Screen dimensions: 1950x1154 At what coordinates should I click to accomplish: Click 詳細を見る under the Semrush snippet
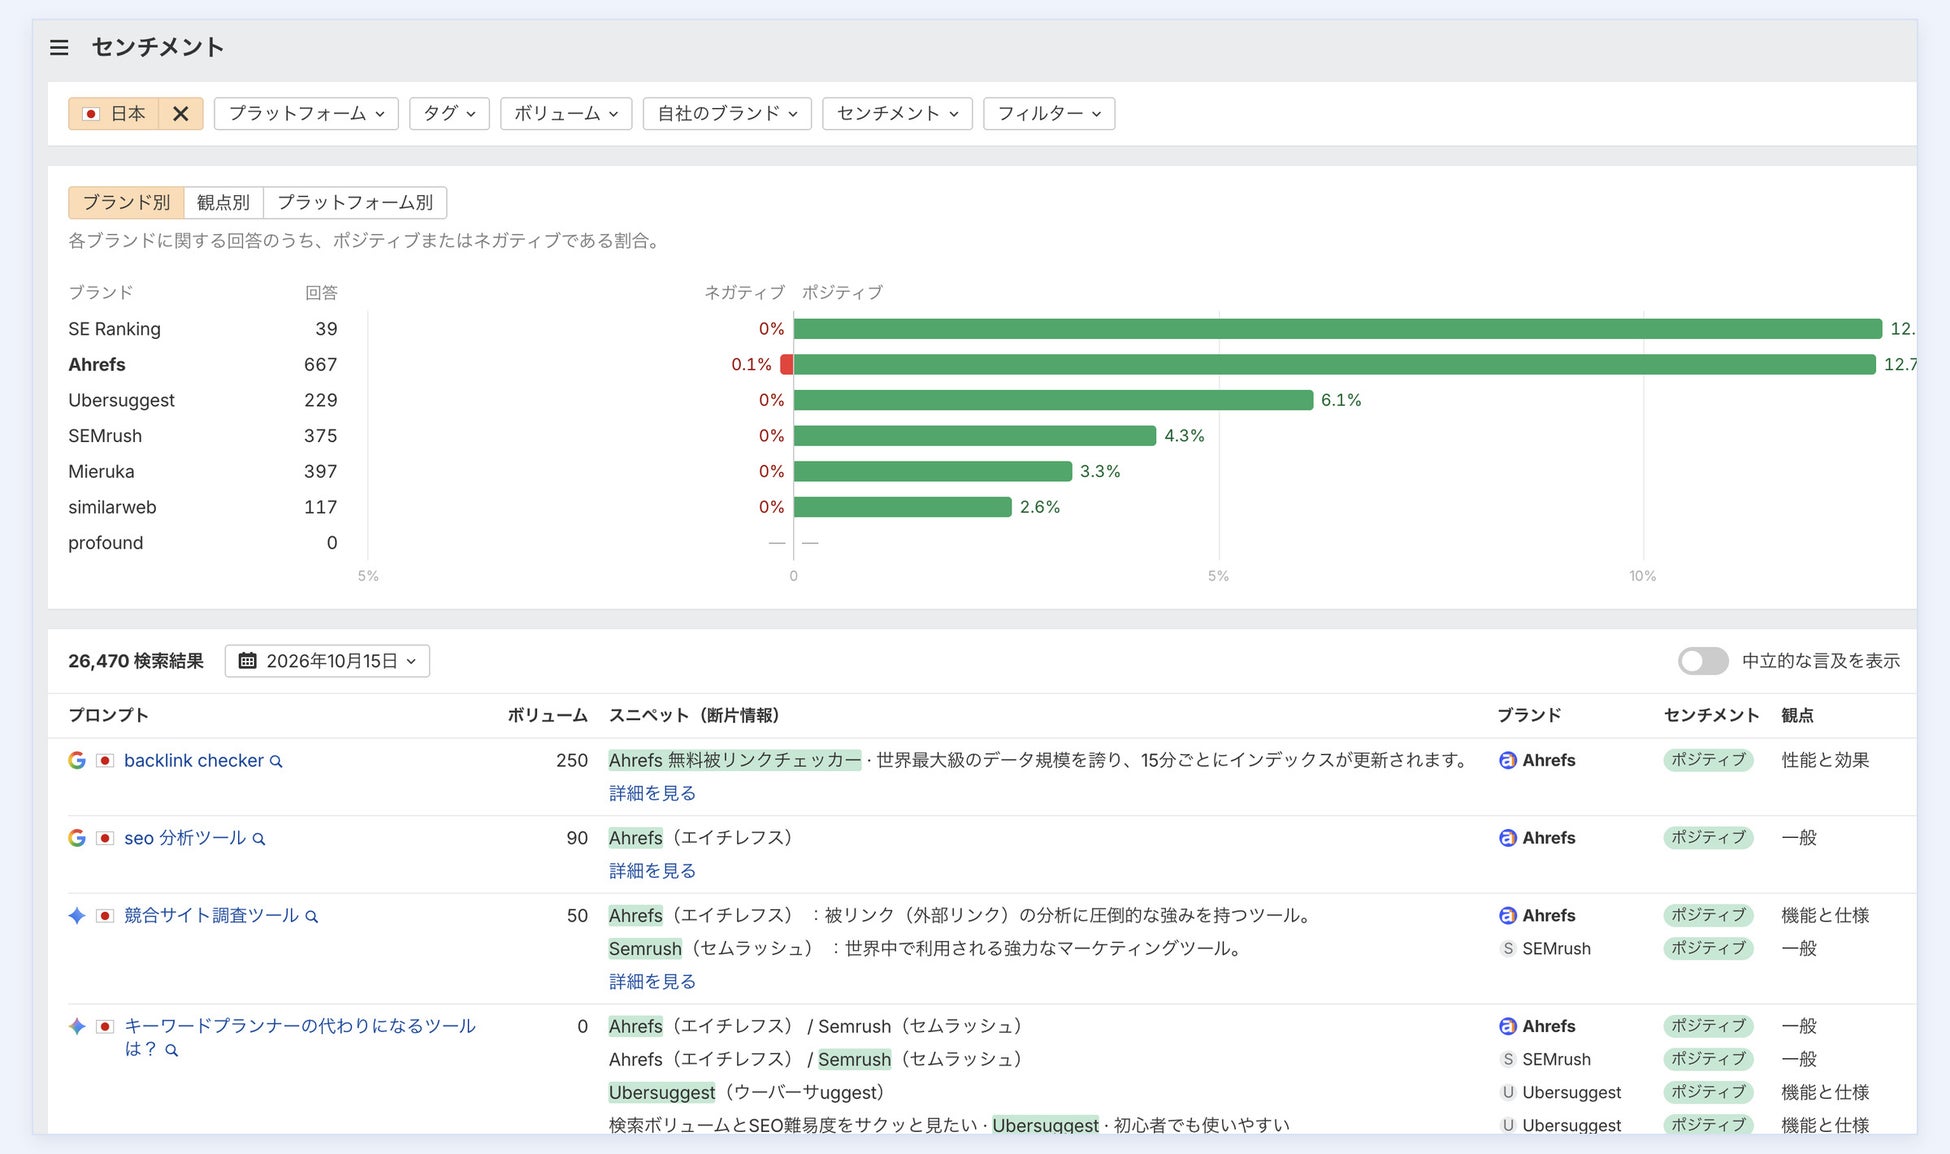coord(652,983)
